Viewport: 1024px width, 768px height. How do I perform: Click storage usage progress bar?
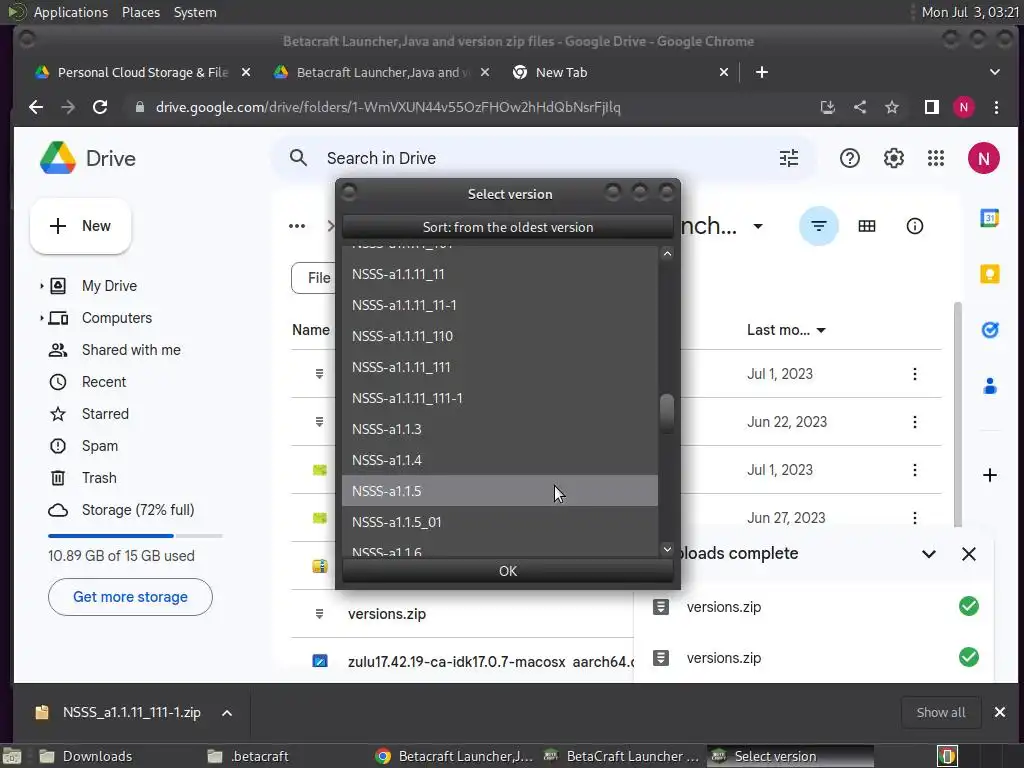(135, 536)
